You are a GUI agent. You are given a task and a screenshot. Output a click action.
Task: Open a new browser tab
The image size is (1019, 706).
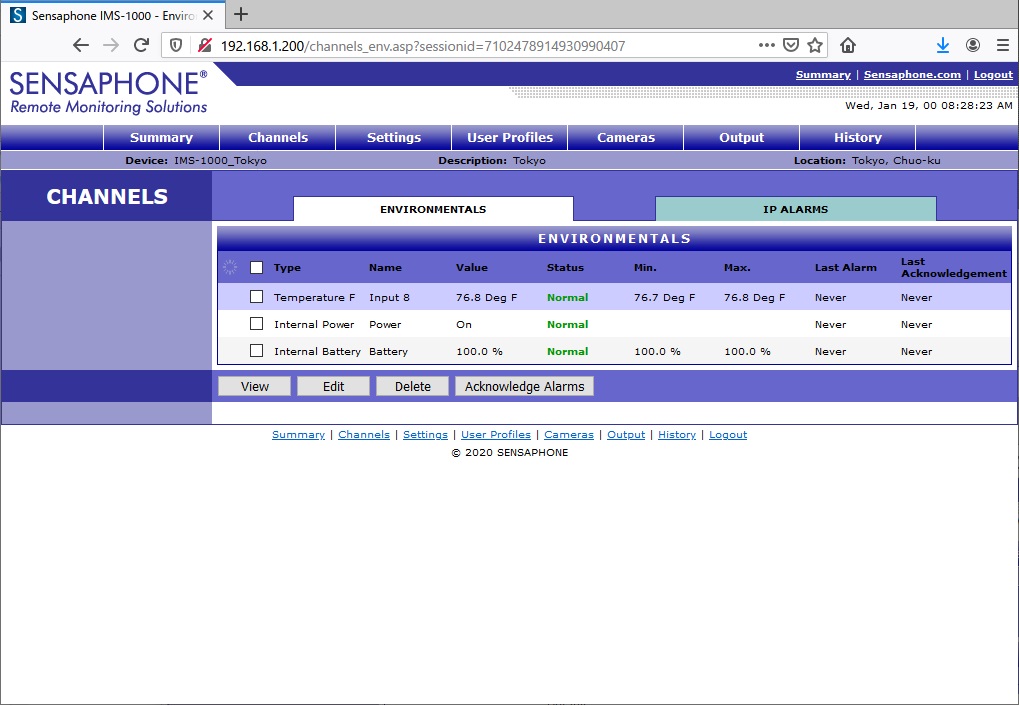pyautogui.click(x=241, y=14)
